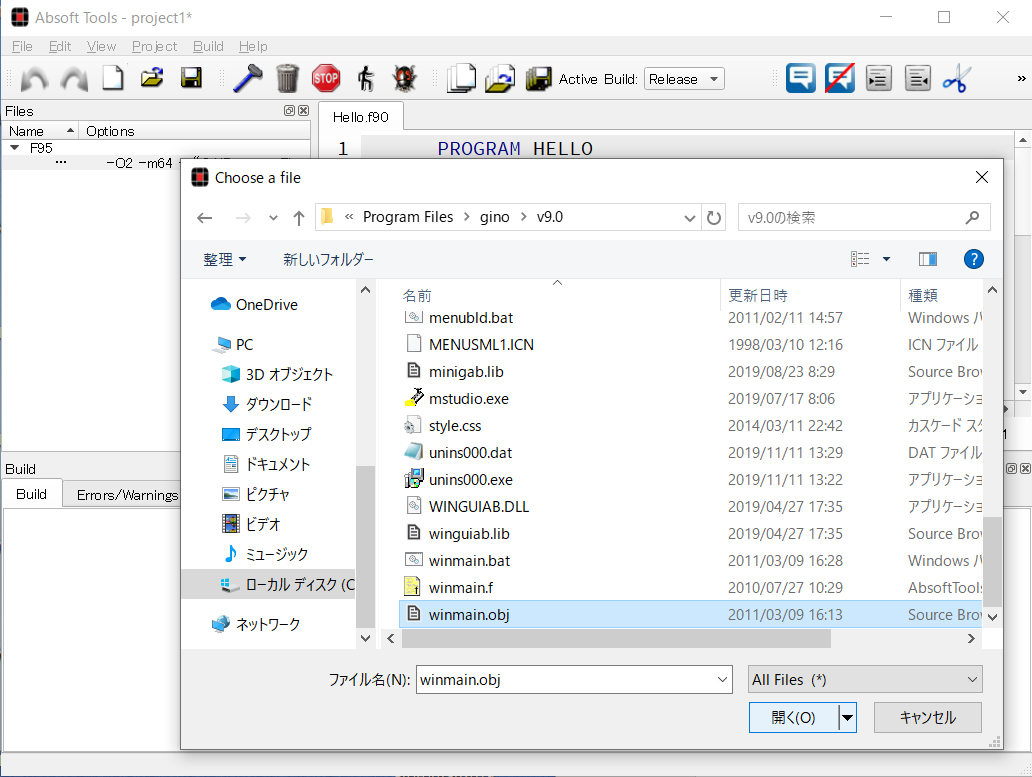Click the search magnifier in dialog
This screenshot has height=777, width=1032.
click(972, 217)
